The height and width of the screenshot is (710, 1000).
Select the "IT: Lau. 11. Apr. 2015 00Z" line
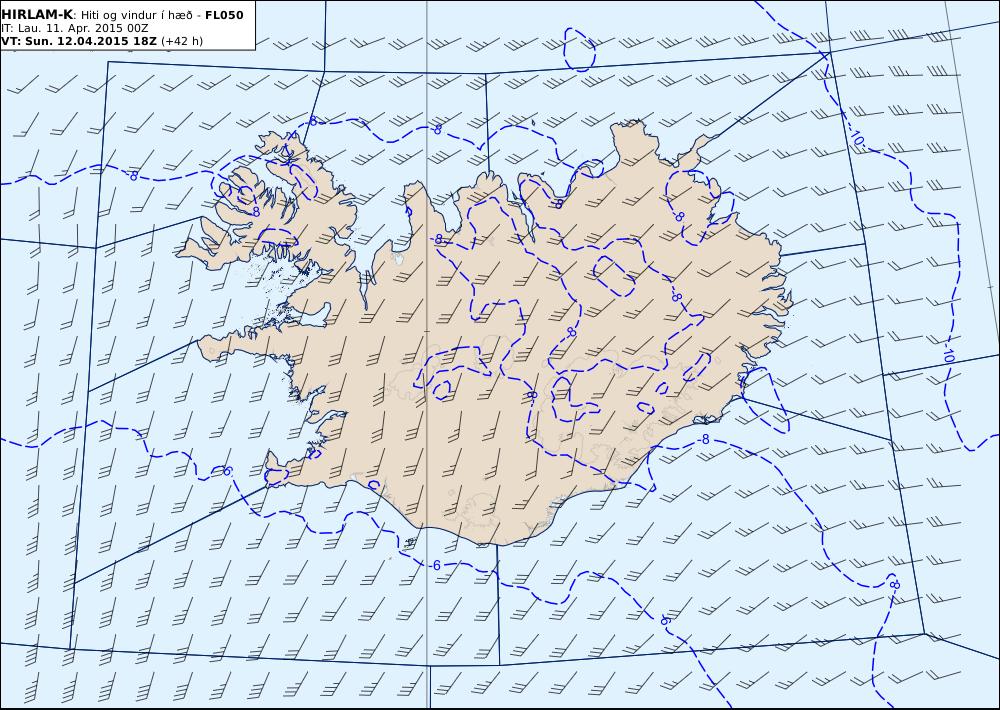75,28
